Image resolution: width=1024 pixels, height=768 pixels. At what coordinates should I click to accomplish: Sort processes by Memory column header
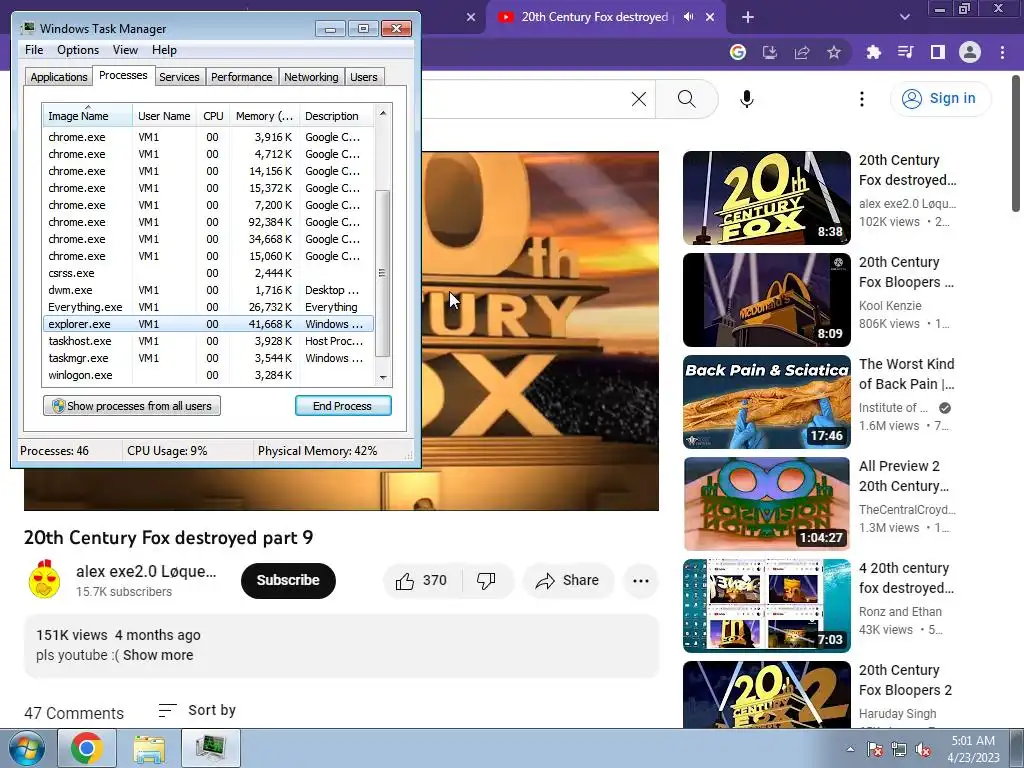[x=264, y=116]
